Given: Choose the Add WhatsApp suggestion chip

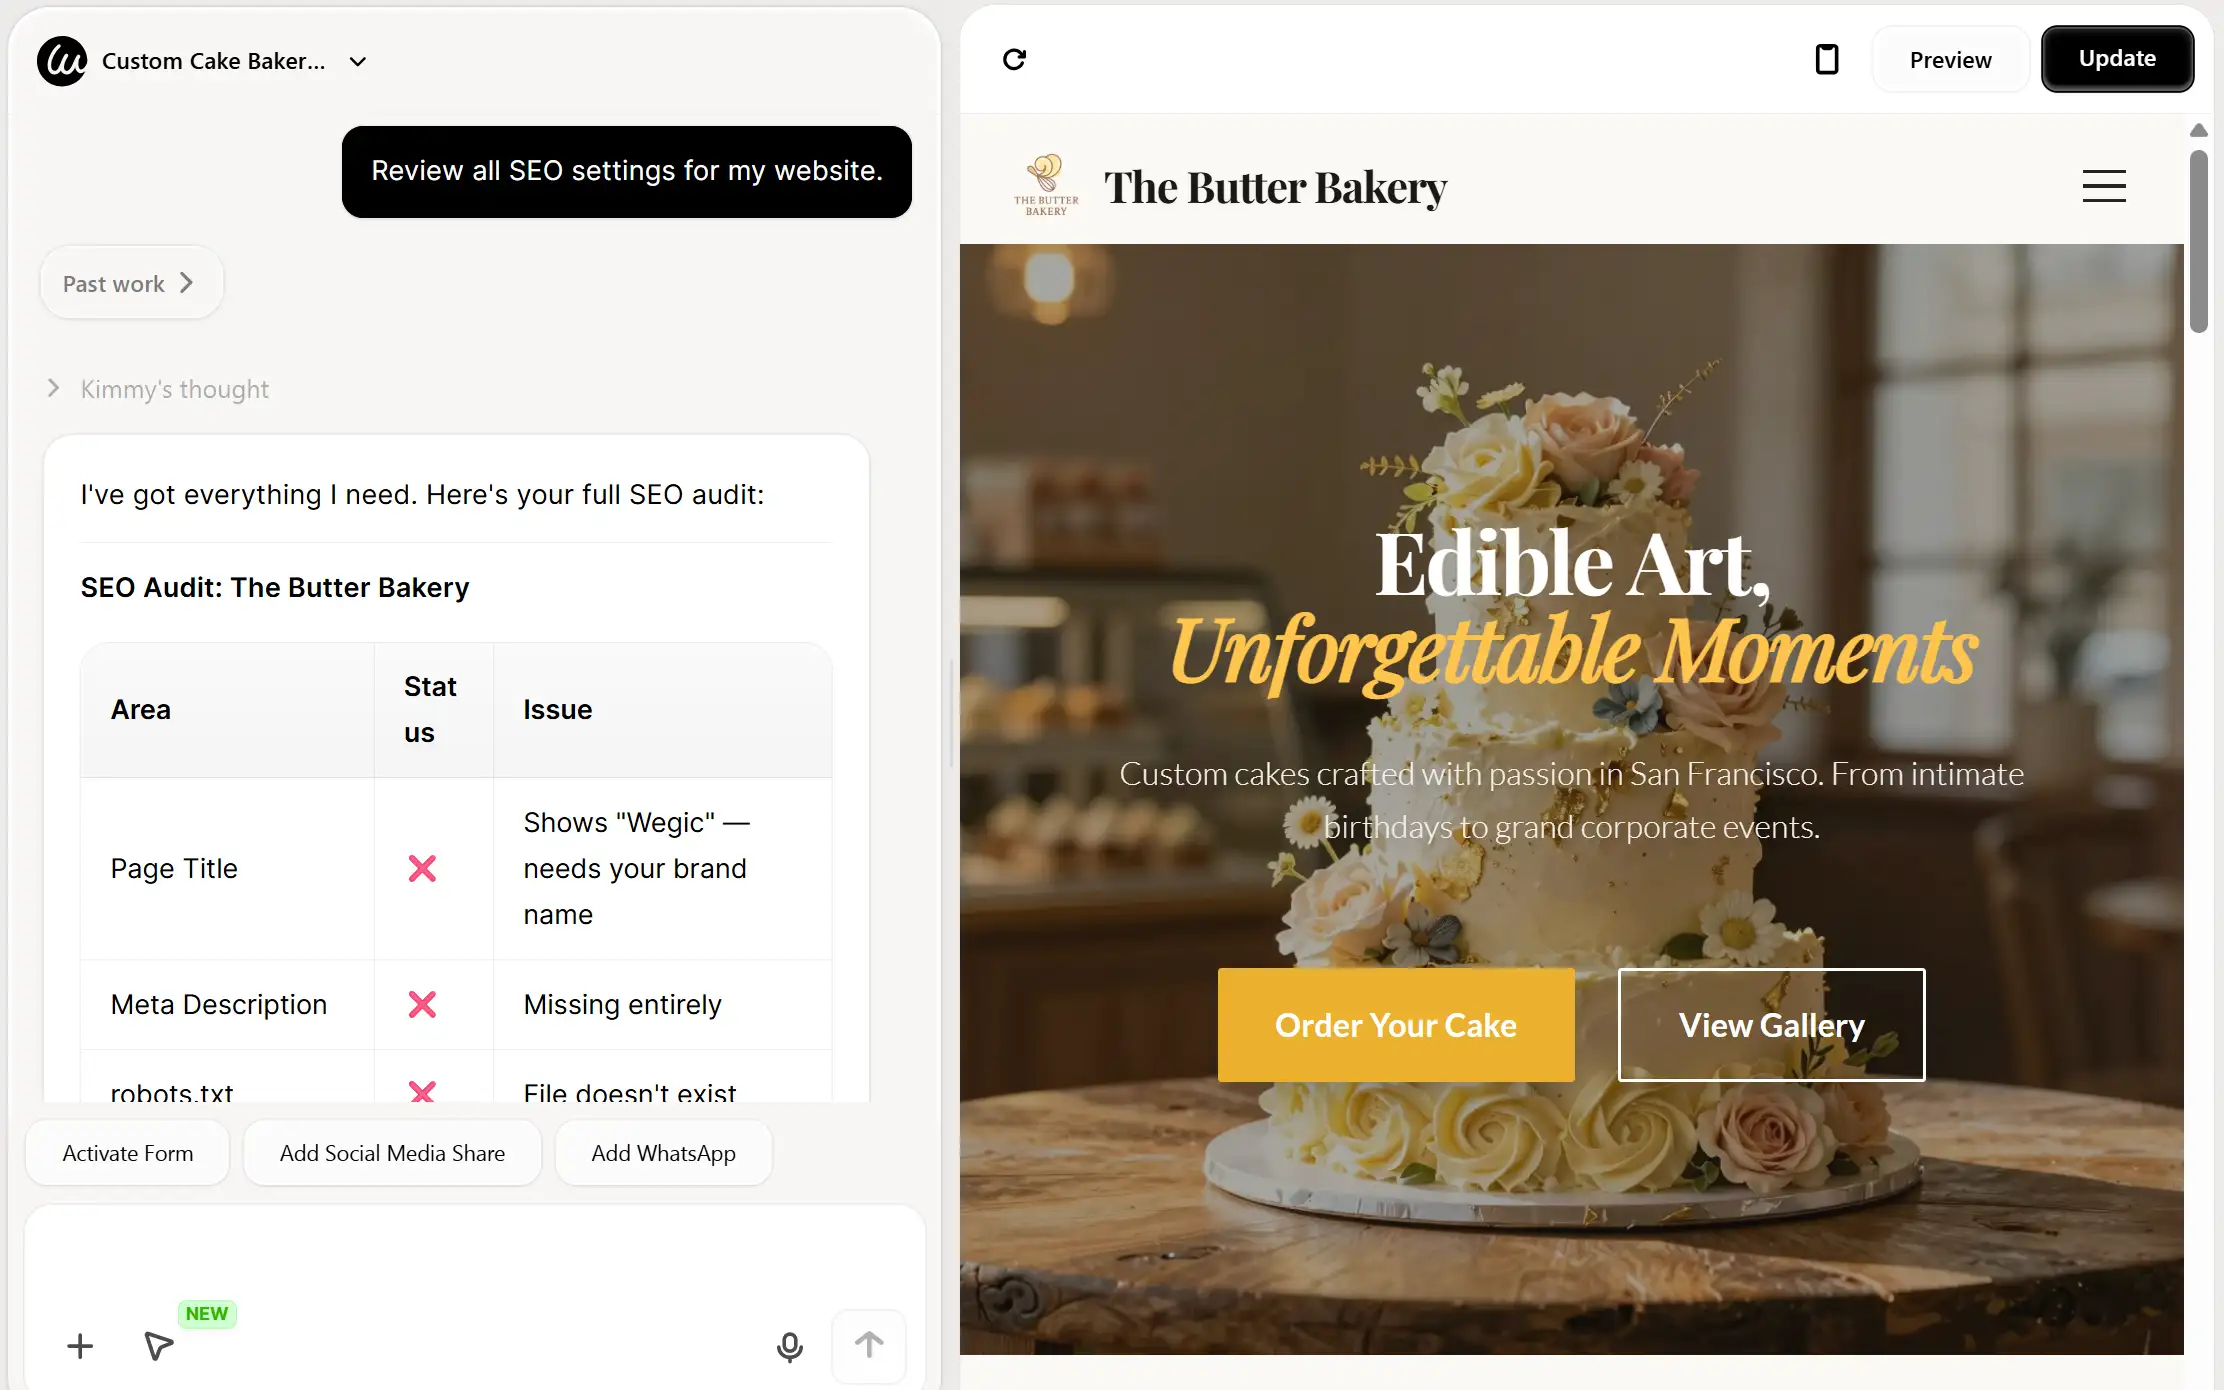Looking at the screenshot, I should [x=663, y=1153].
